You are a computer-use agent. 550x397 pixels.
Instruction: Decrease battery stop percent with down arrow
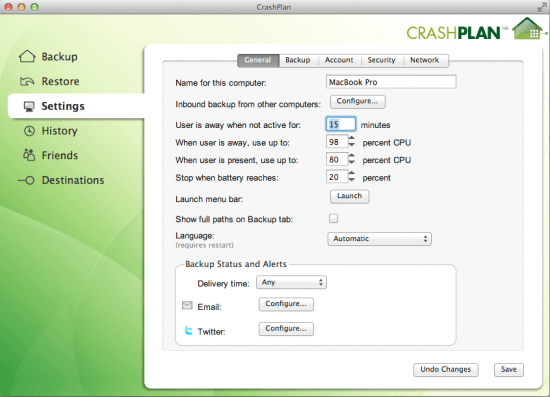tap(351, 180)
